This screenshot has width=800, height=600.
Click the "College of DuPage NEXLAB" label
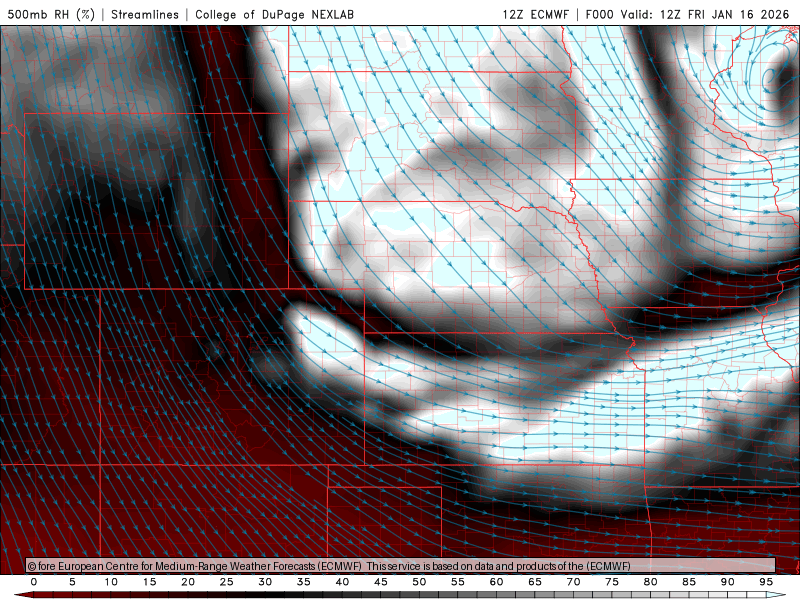(x=274, y=14)
